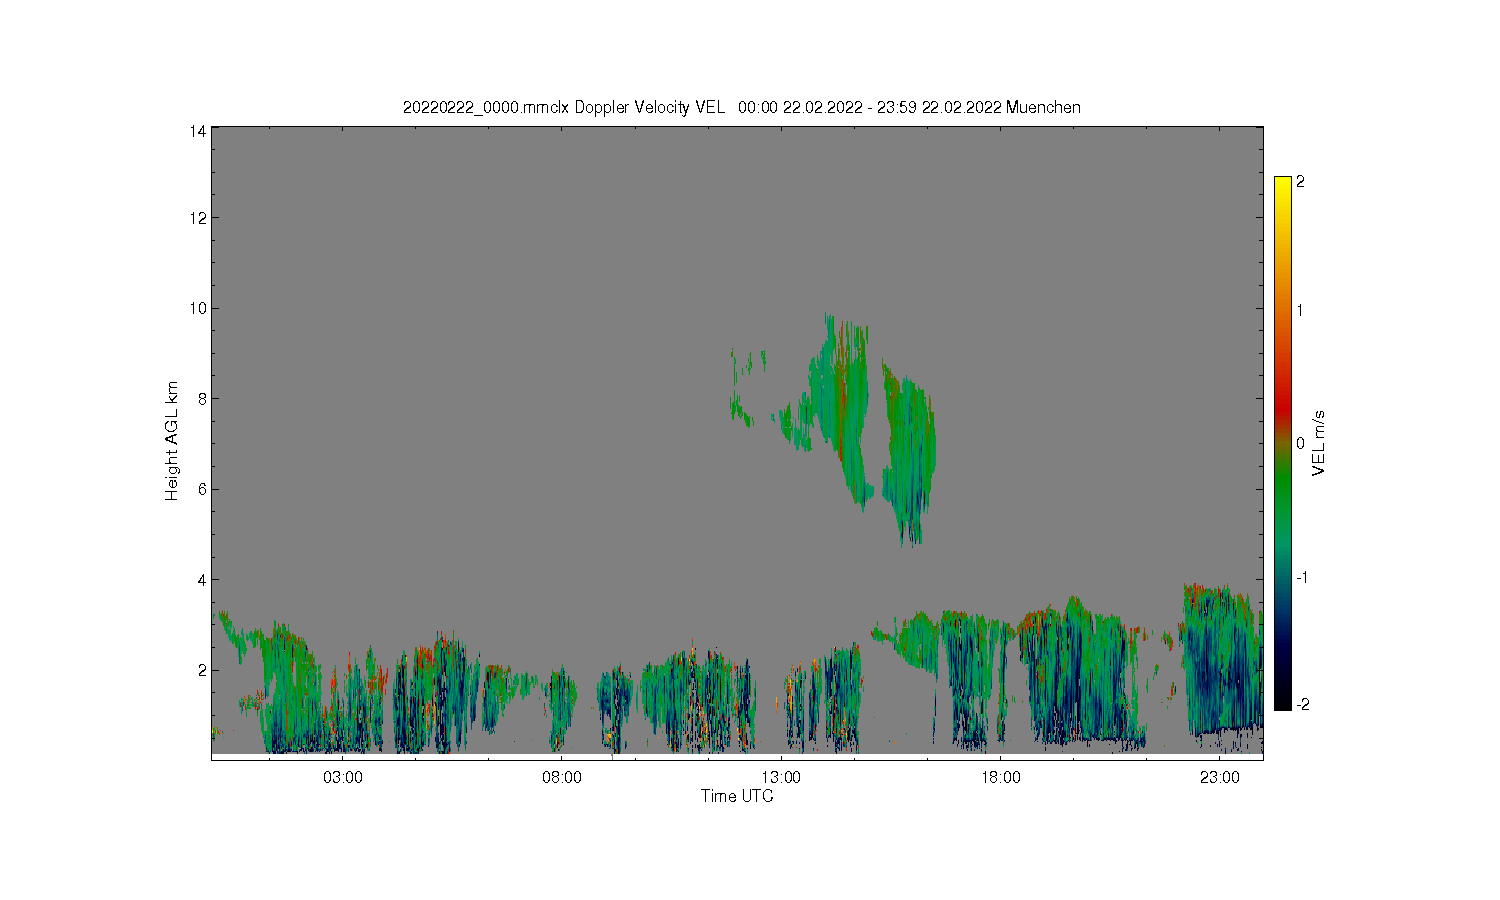Click the colorbar value -2 at bottom
The width and height of the screenshot is (1500, 900).
point(1302,705)
